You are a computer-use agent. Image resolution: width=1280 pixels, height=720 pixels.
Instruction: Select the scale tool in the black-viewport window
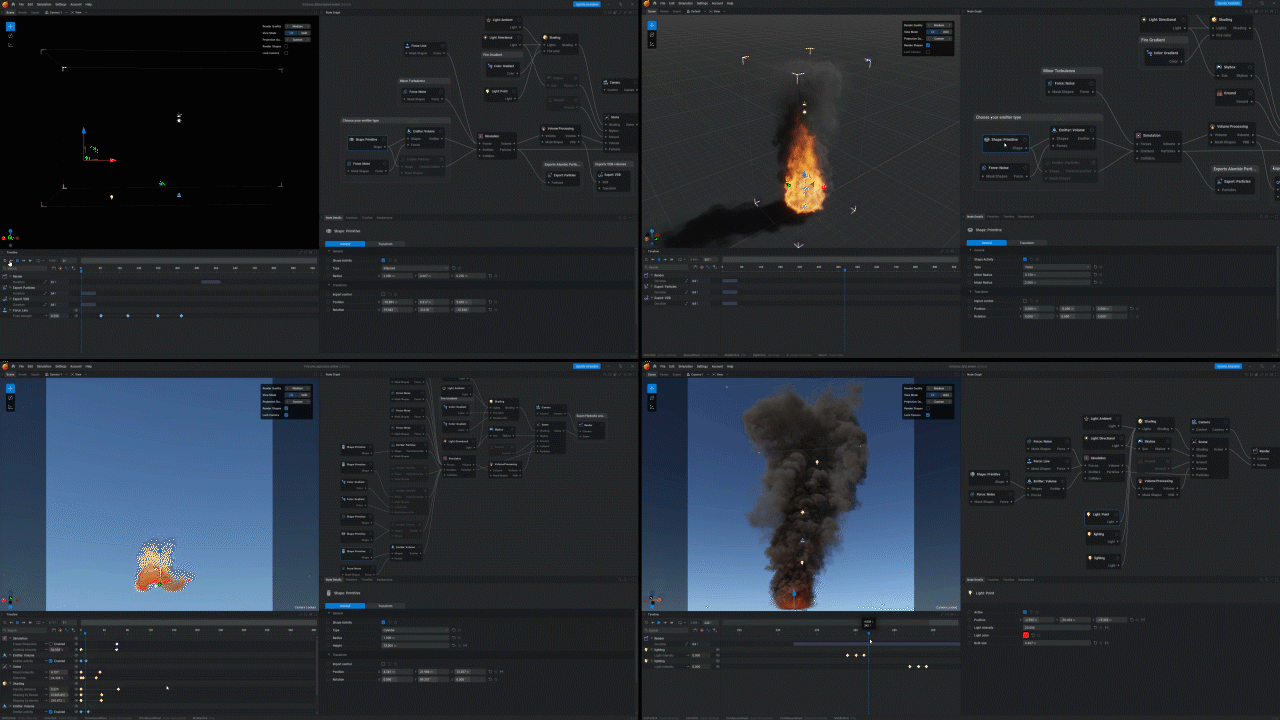pyautogui.click(x=11, y=44)
